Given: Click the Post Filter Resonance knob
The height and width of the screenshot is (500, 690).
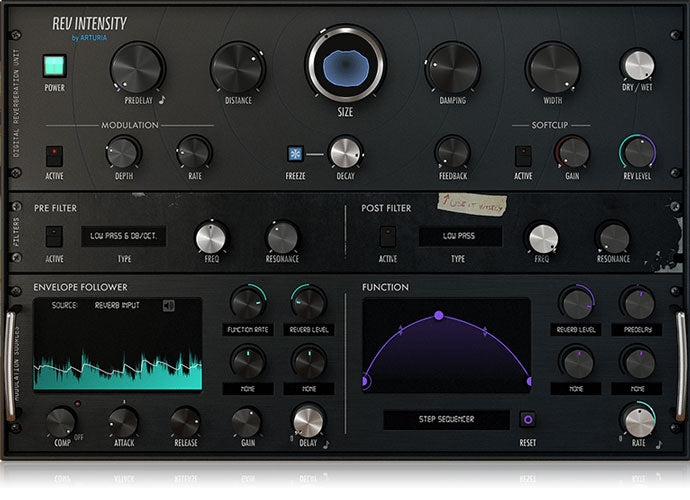Looking at the screenshot, I should pyautogui.click(x=613, y=239).
